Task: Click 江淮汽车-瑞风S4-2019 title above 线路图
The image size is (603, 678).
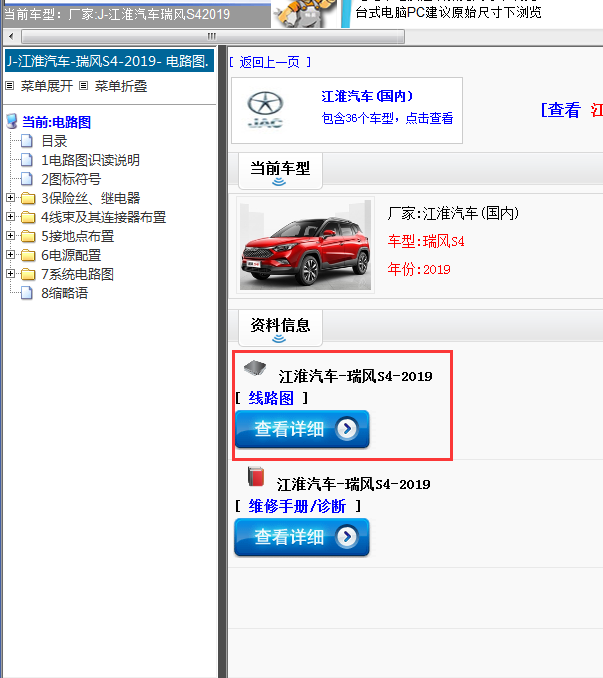Action: (x=355, y=376)
